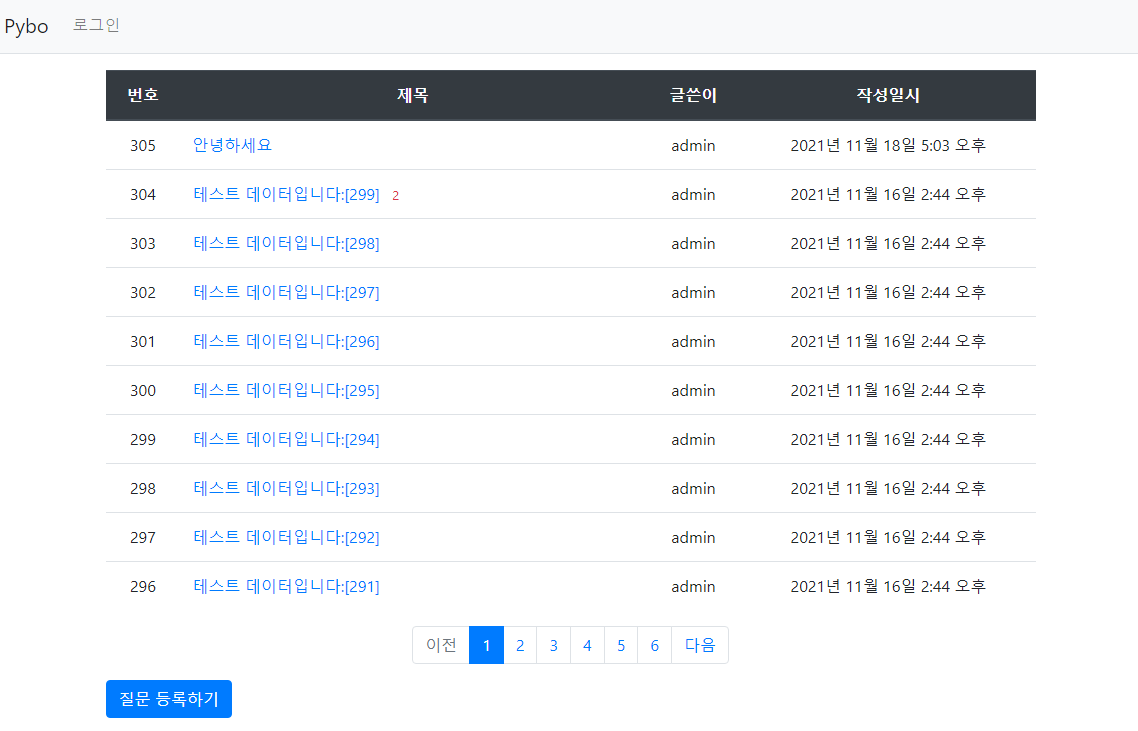This screenshot has height=731, width=1138.
Task: Click row number 303 cell
Action: tap(143, 243)
